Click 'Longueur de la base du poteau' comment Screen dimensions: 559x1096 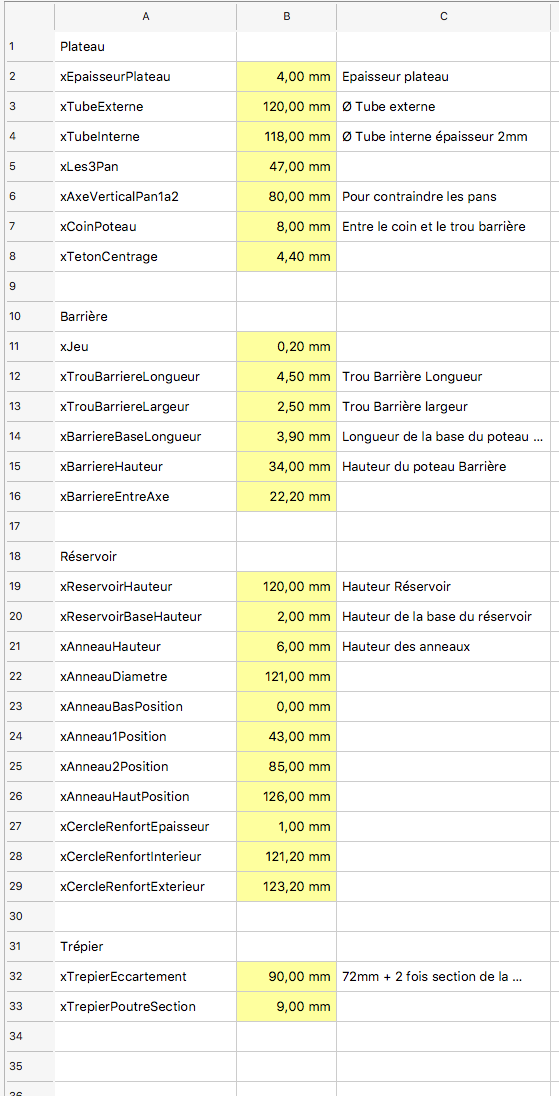(x=444, y=437)
